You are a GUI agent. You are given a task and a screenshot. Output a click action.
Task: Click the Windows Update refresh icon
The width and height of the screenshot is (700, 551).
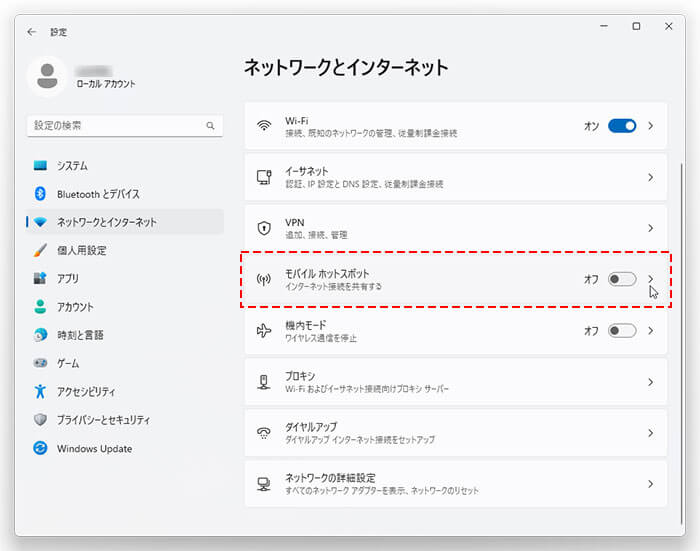pos(40,448)
